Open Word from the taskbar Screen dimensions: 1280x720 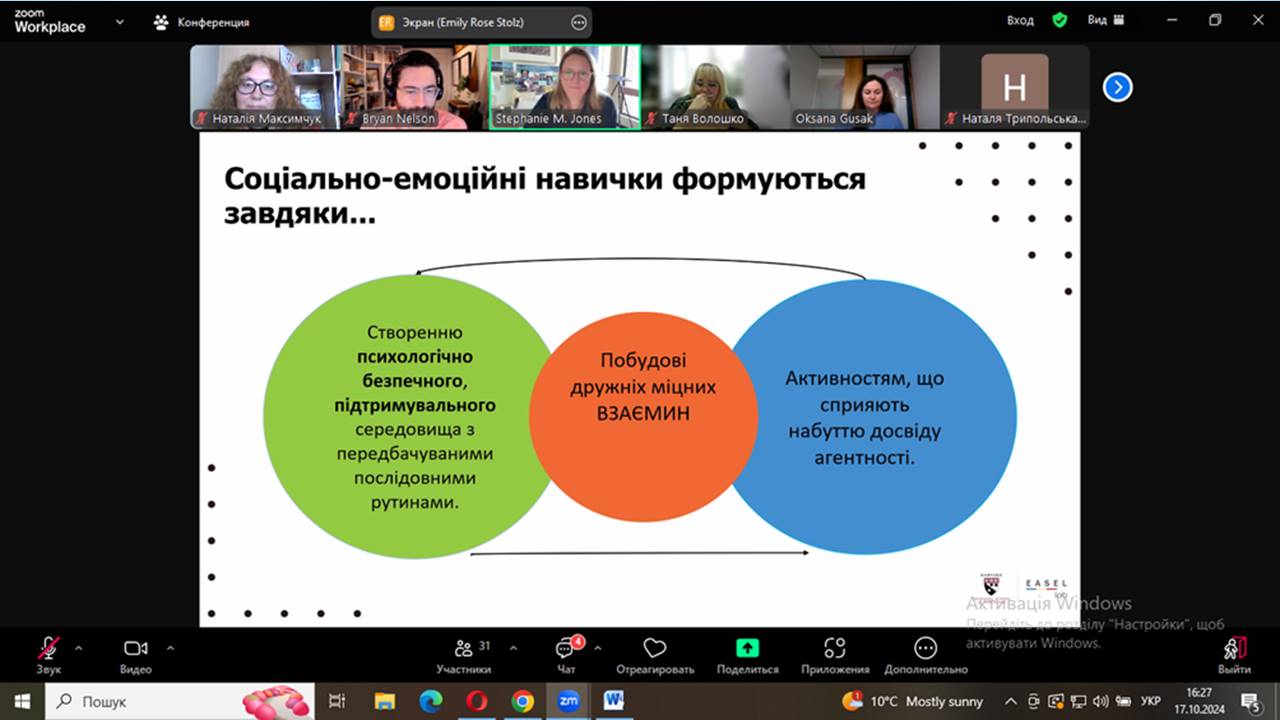pyautogui.click(x=614, y=701)
